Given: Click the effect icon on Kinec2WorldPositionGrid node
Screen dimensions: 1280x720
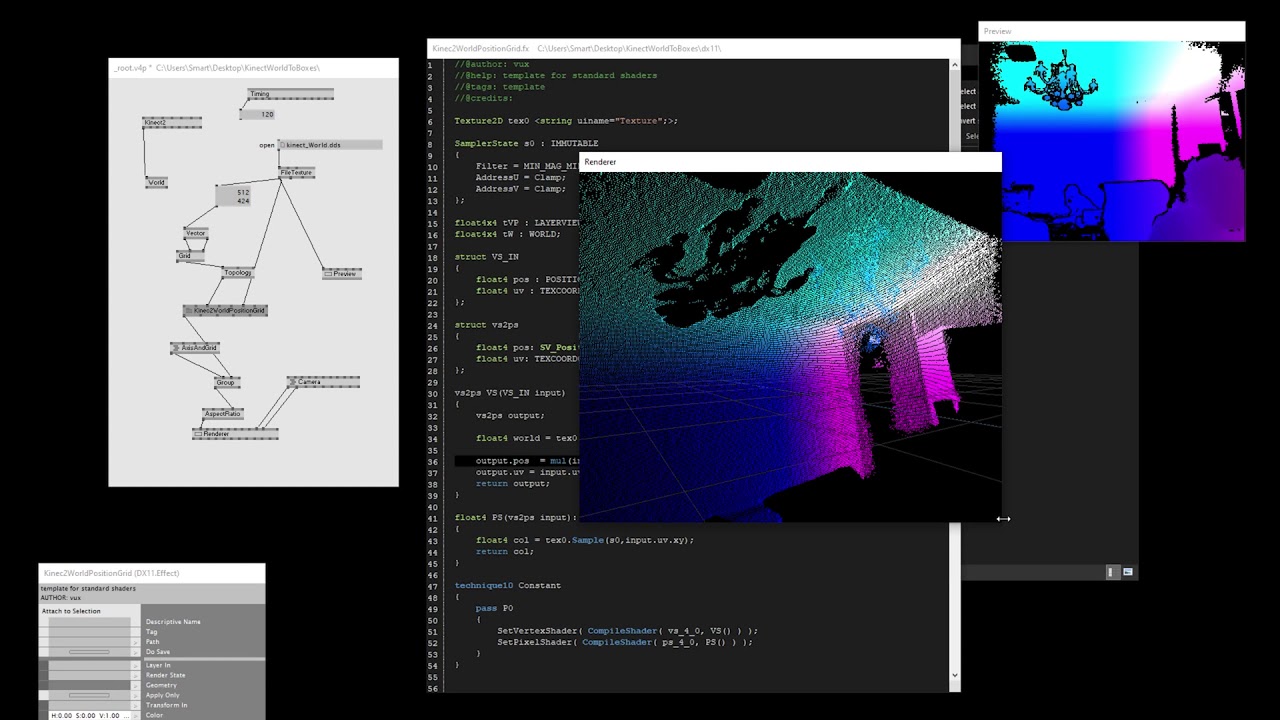Looking at the screenshot, I should click(188, 311).
